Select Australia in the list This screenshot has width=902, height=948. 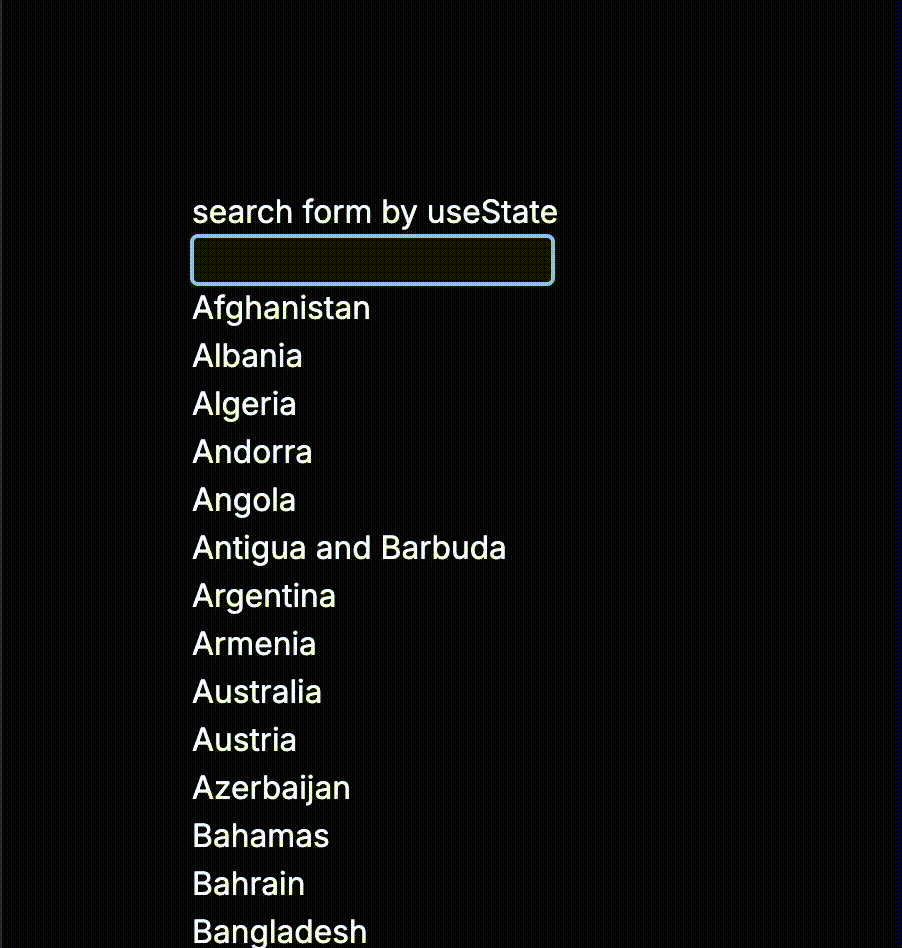pos(257,692)
